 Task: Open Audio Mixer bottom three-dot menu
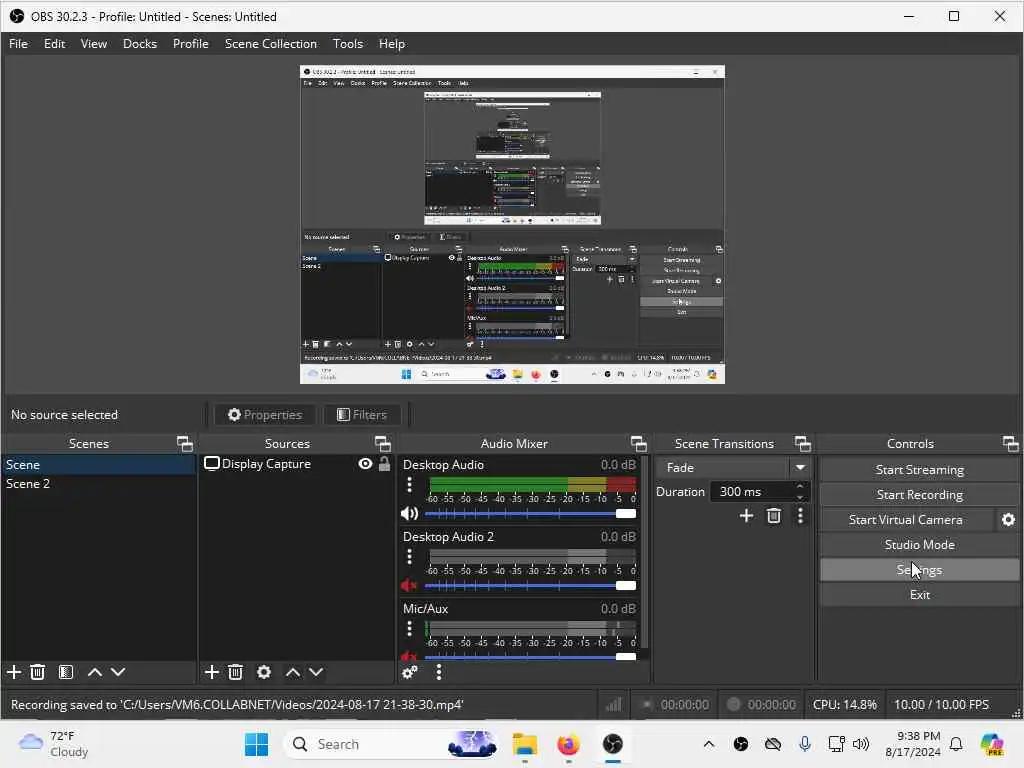click(x=439, y=672)
